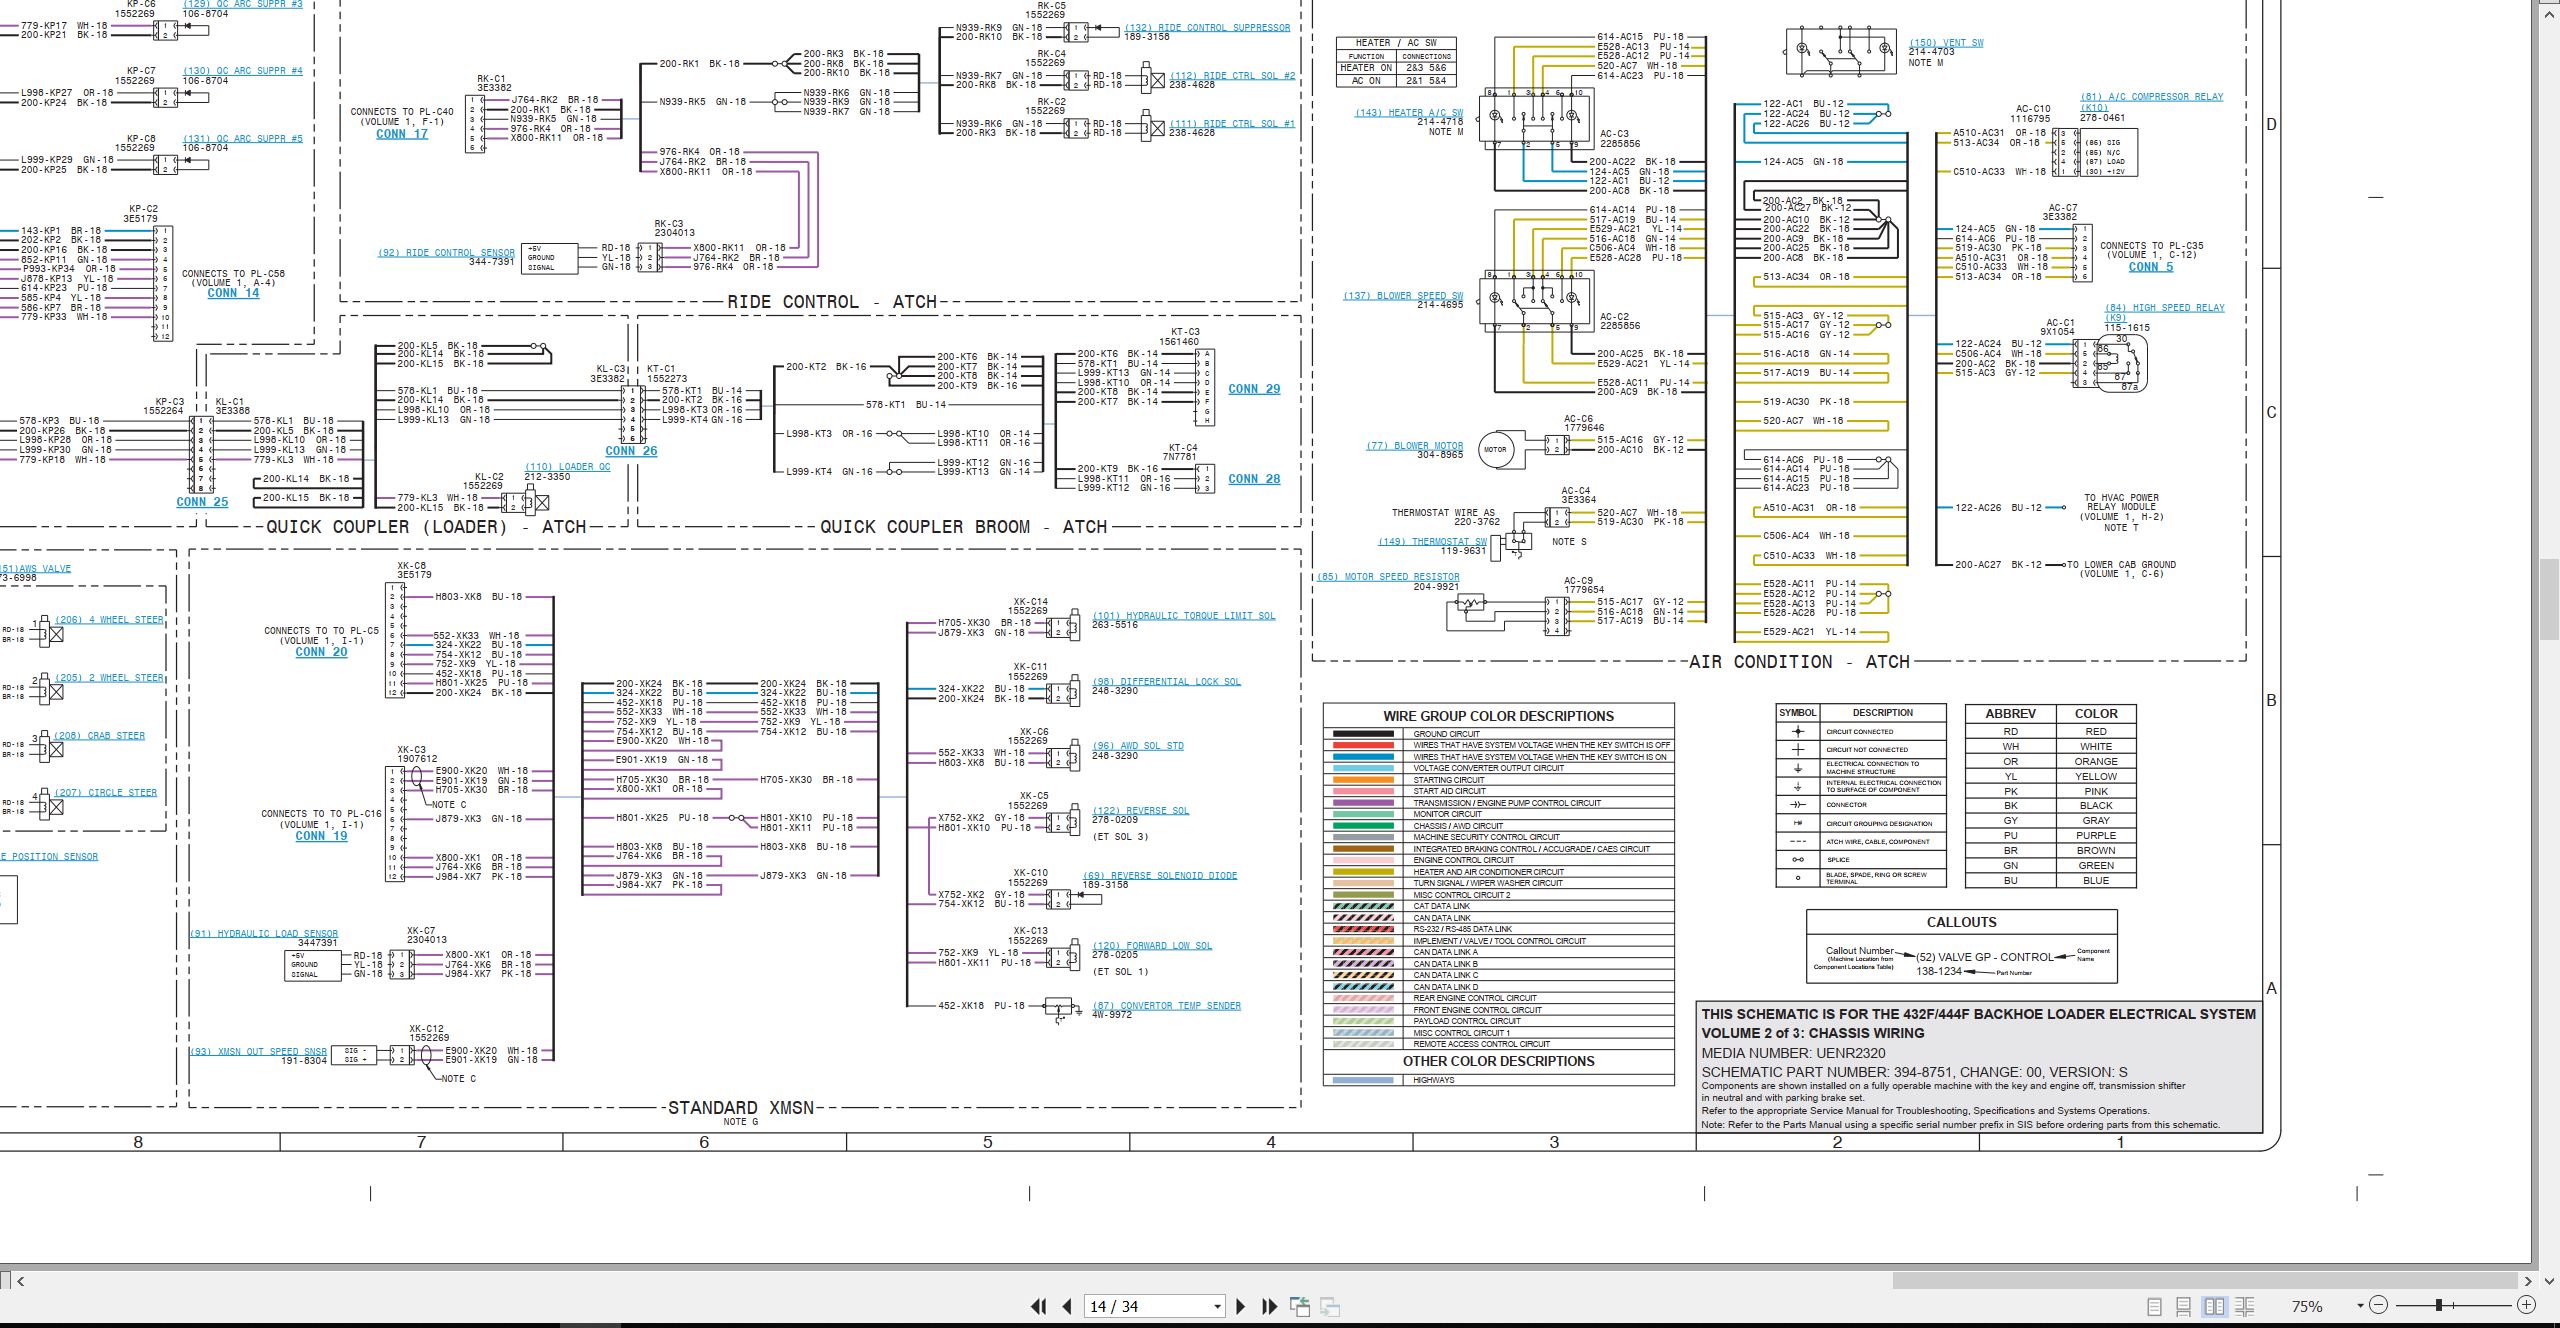Open the (207) CIRCLE STEER link

pos(105,793)
